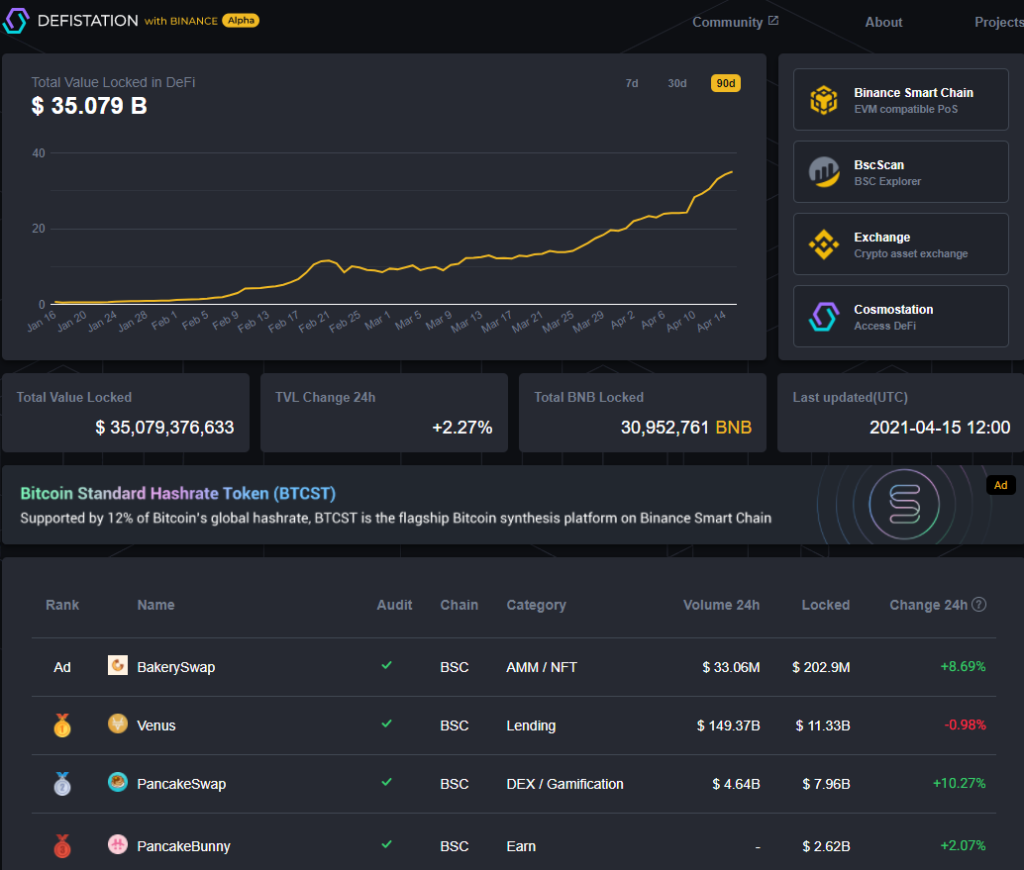Click the Ad badge on the BTCST banner
The height and width of the screenshot is (870, 1024).
1000,485
